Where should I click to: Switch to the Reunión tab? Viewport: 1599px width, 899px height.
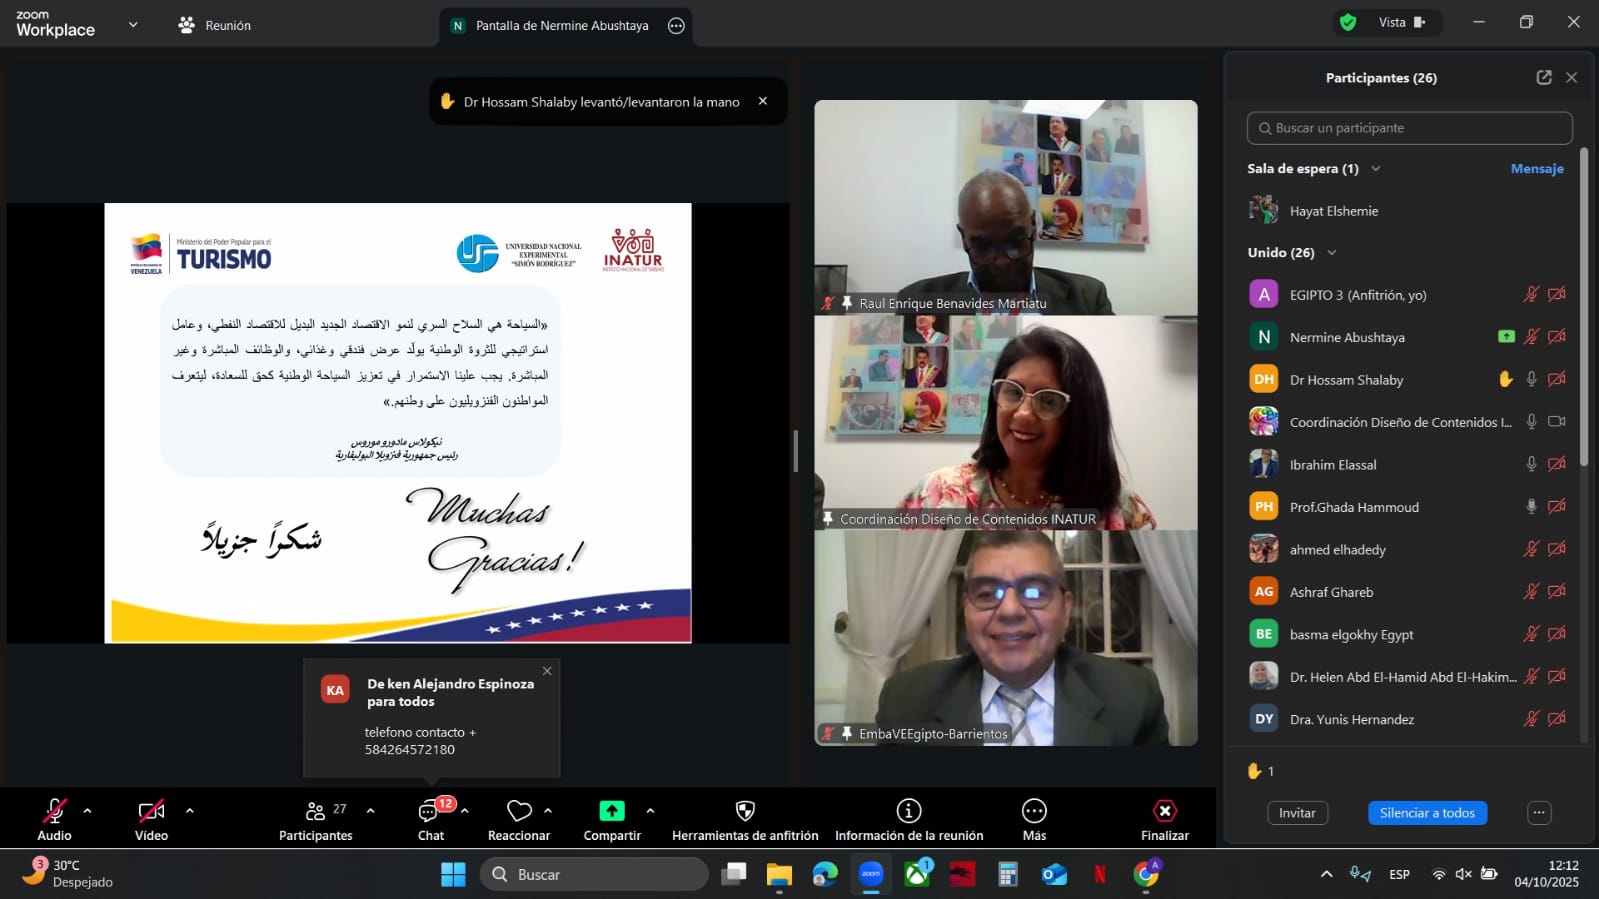coord(215,26)
